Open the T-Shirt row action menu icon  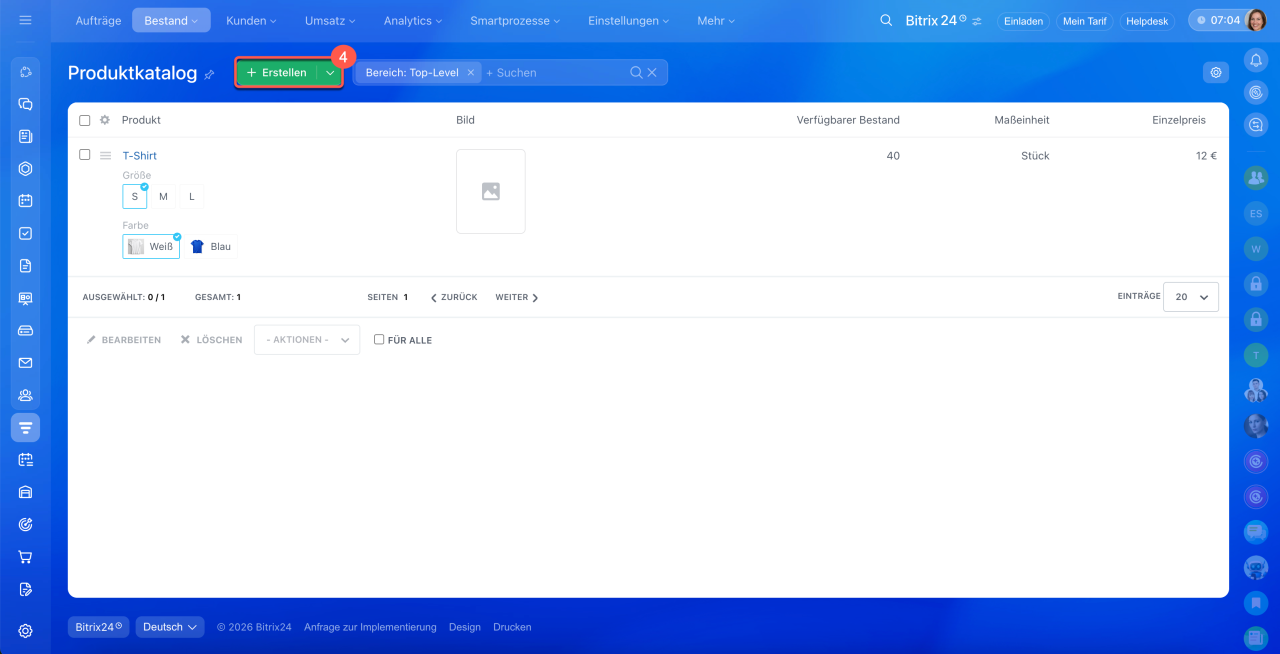pyautogui.click(x=105, y=156)
